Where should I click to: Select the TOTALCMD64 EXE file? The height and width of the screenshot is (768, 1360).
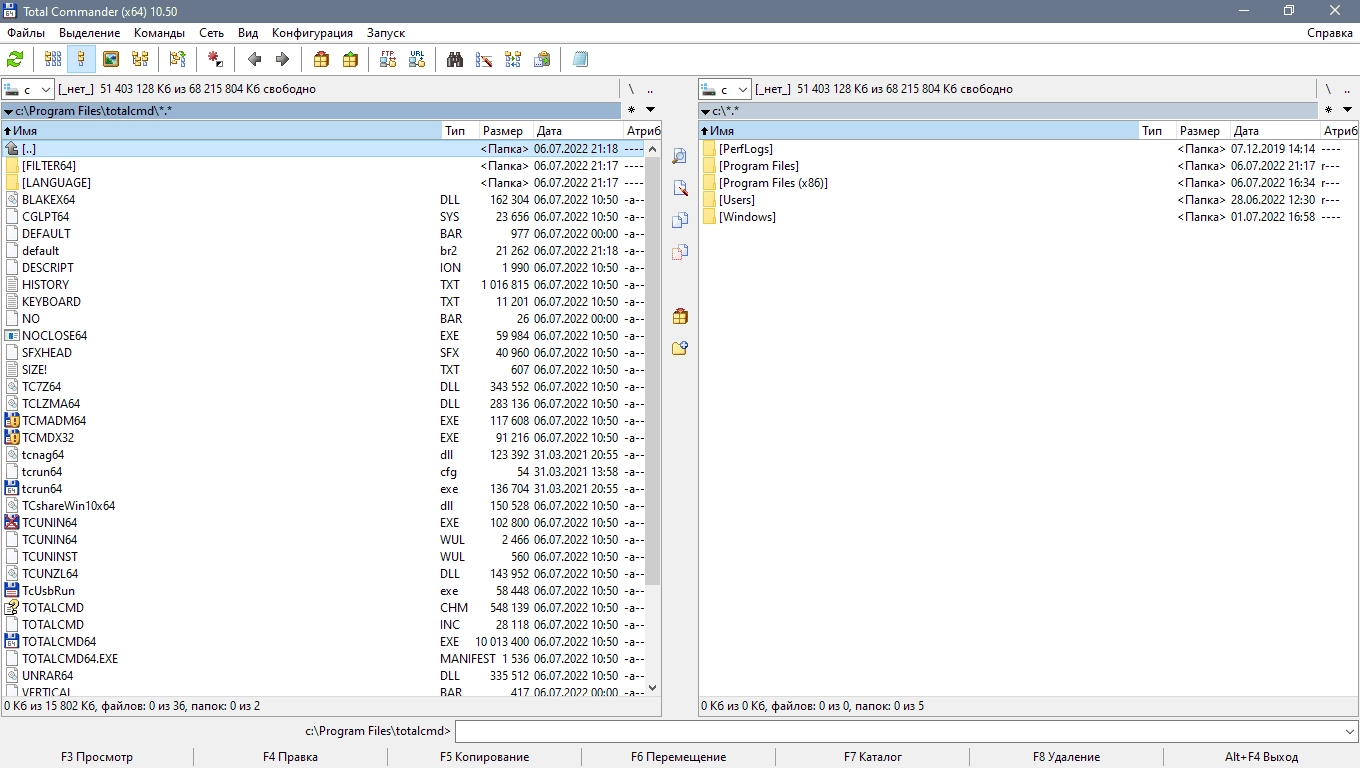coord(324,642)
